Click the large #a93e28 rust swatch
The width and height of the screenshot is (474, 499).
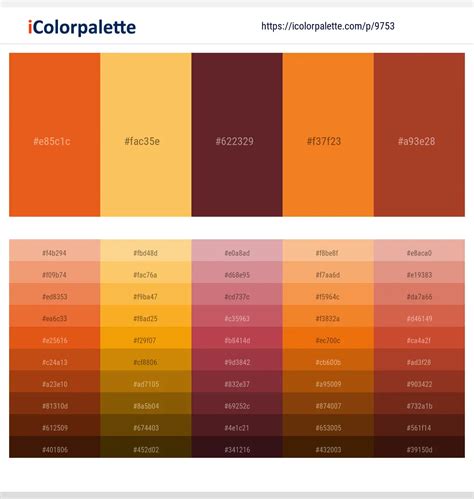(x=419, y=135)
